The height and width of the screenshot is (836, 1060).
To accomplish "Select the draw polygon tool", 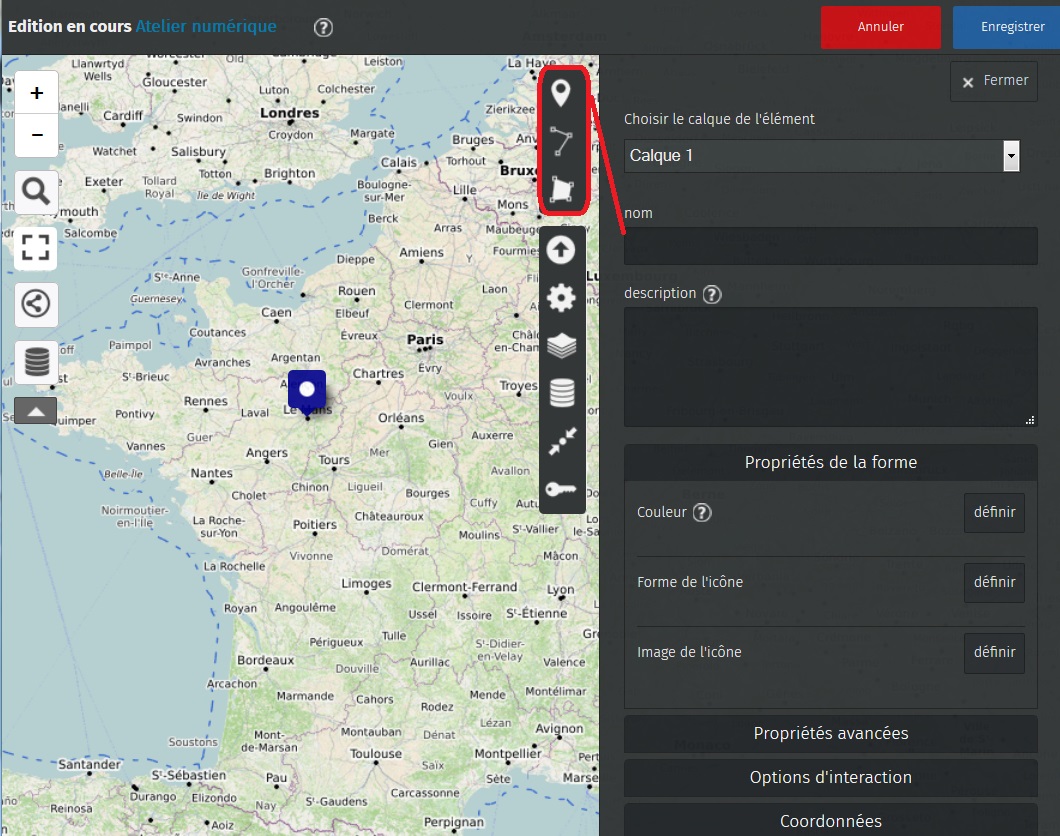I will tap(561, 190).
